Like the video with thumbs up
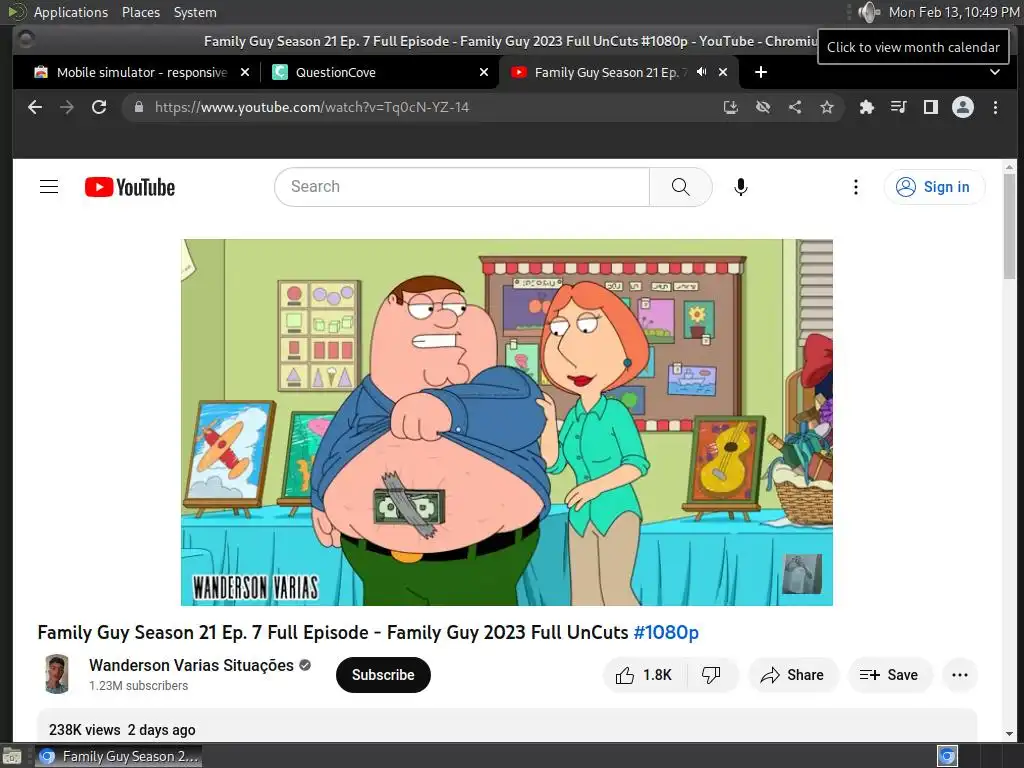This screenshot has width=1024, height=768. point(645,675)
